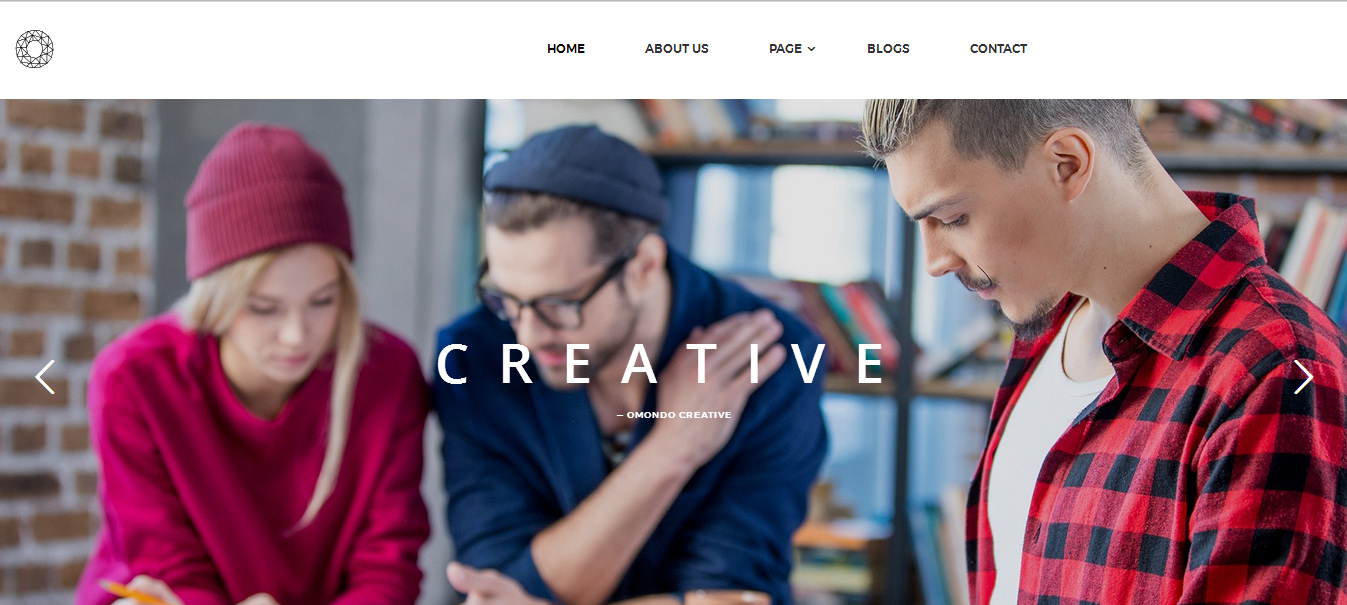Viewport: 1347px width, 605px height.
Task: Go to the BLOGS section
Action: (888, 49)
